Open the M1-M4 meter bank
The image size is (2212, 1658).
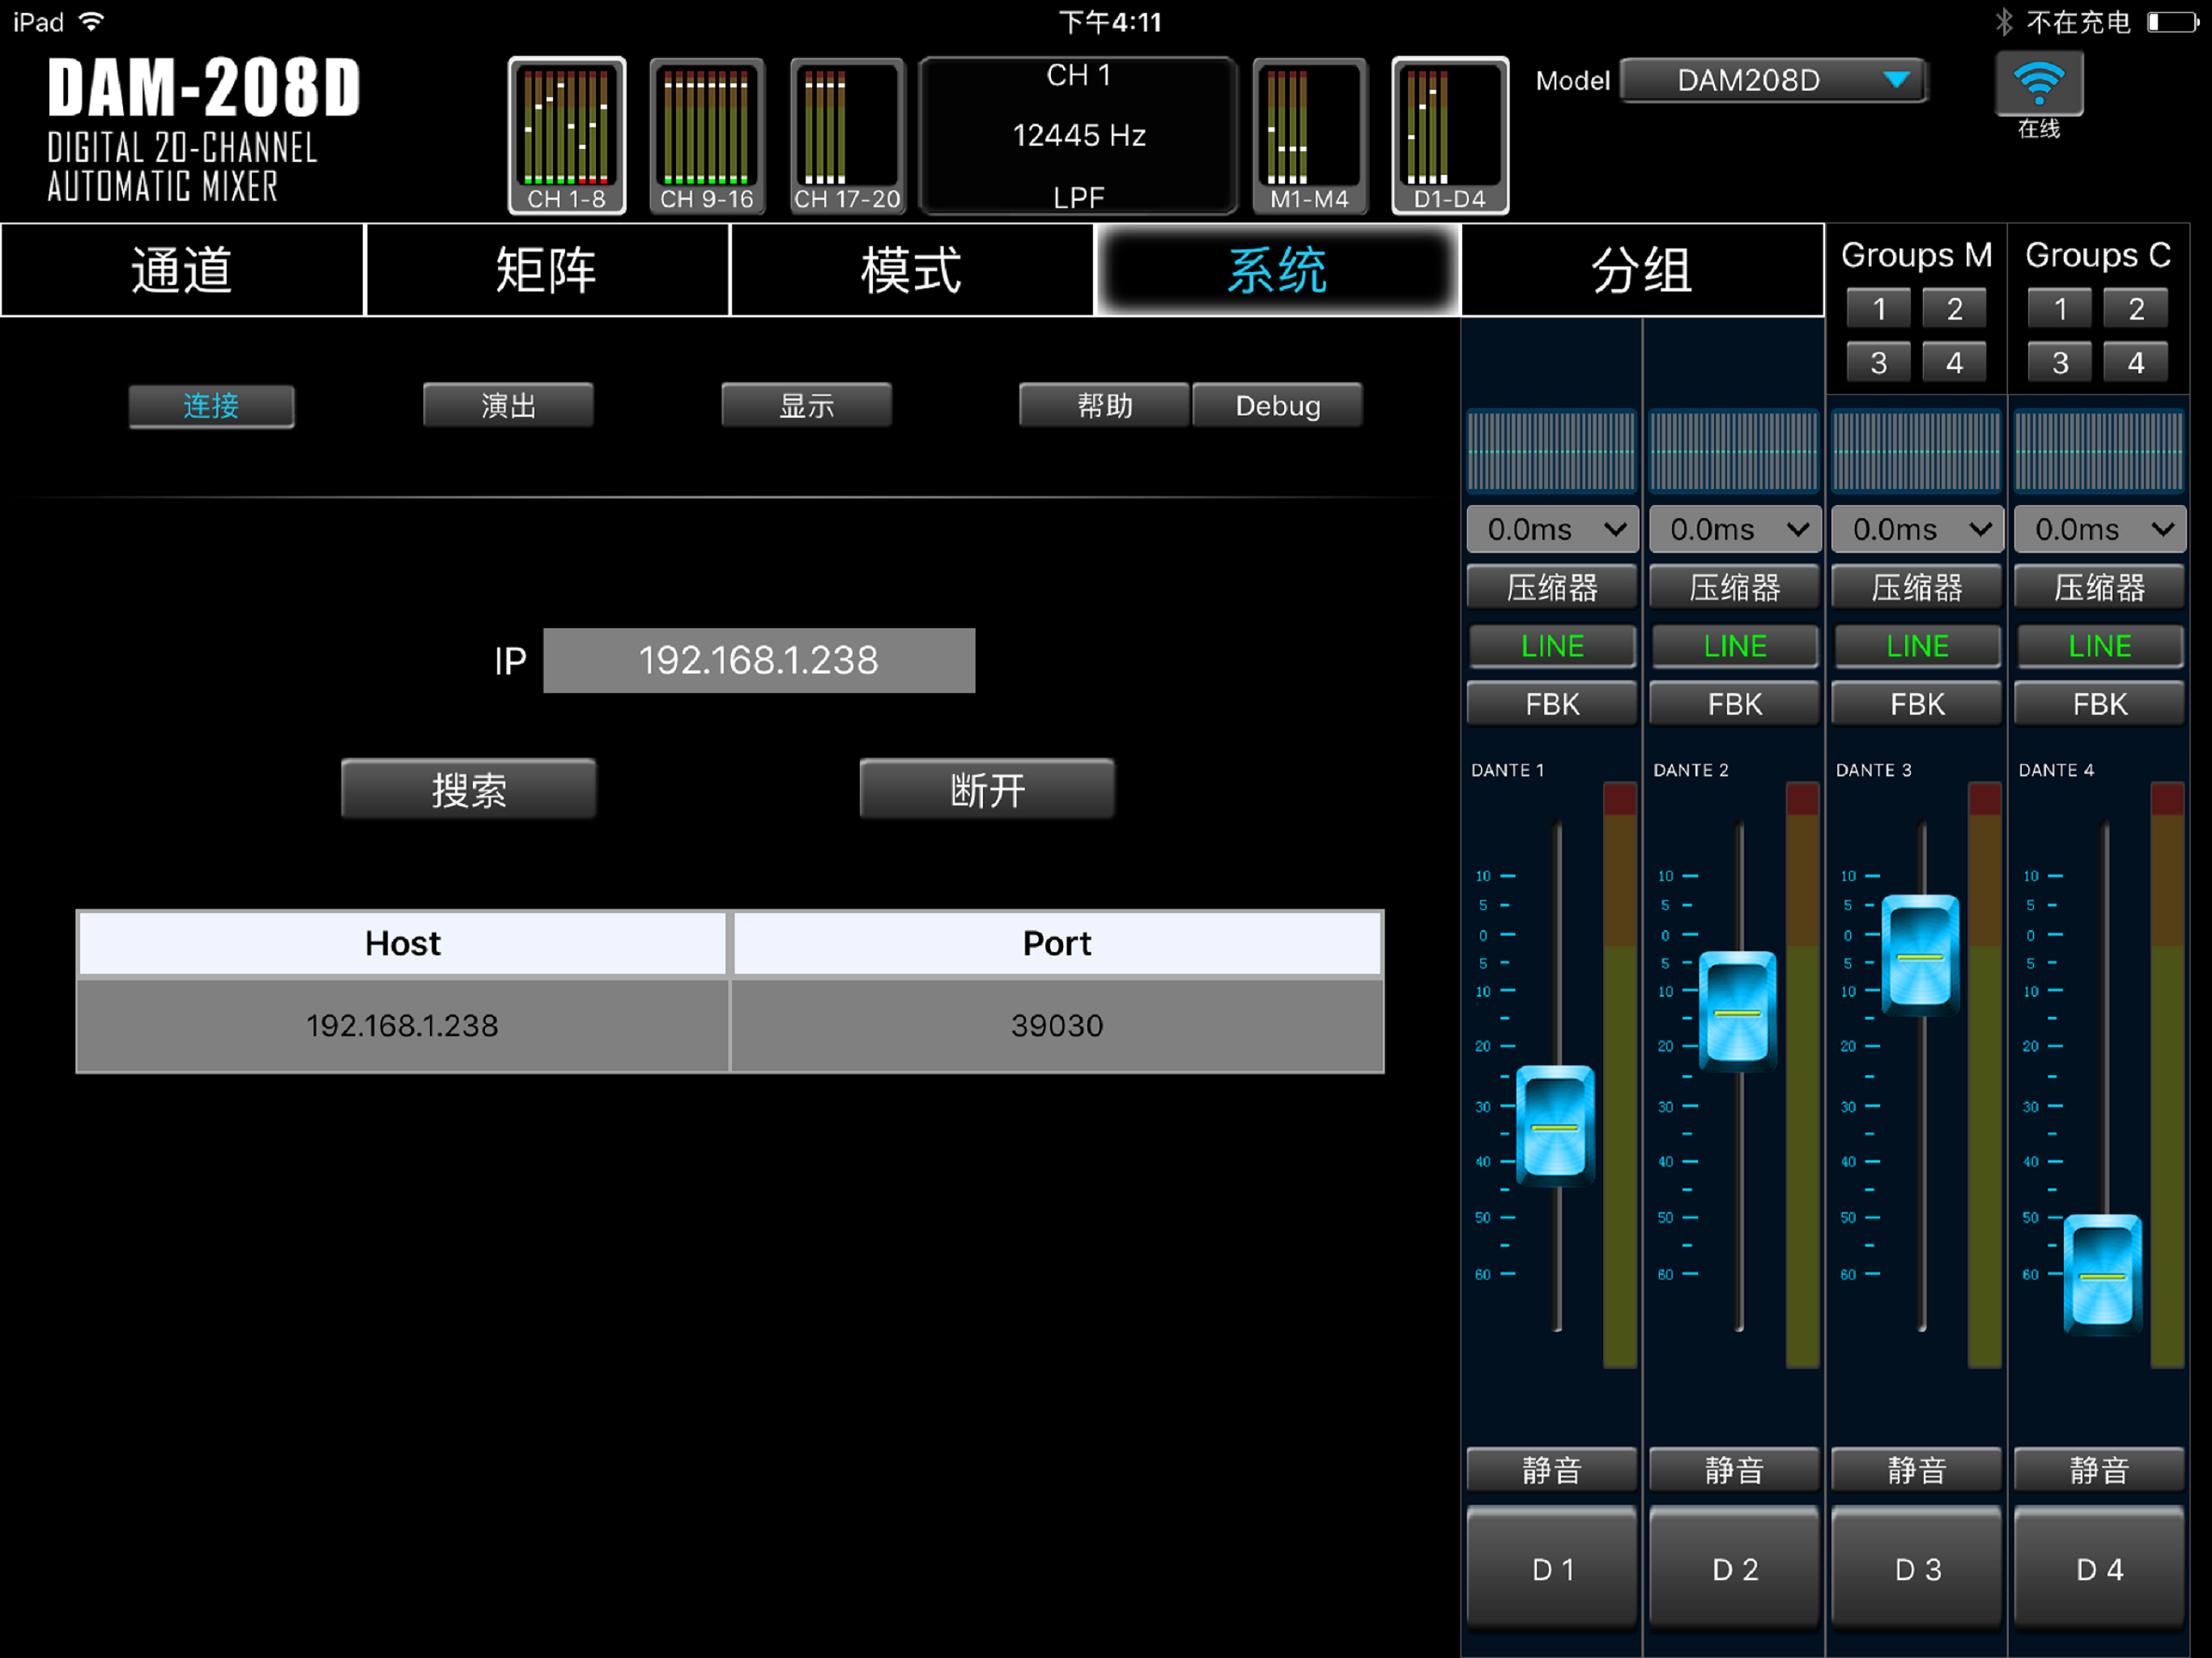pos(1309,135)
